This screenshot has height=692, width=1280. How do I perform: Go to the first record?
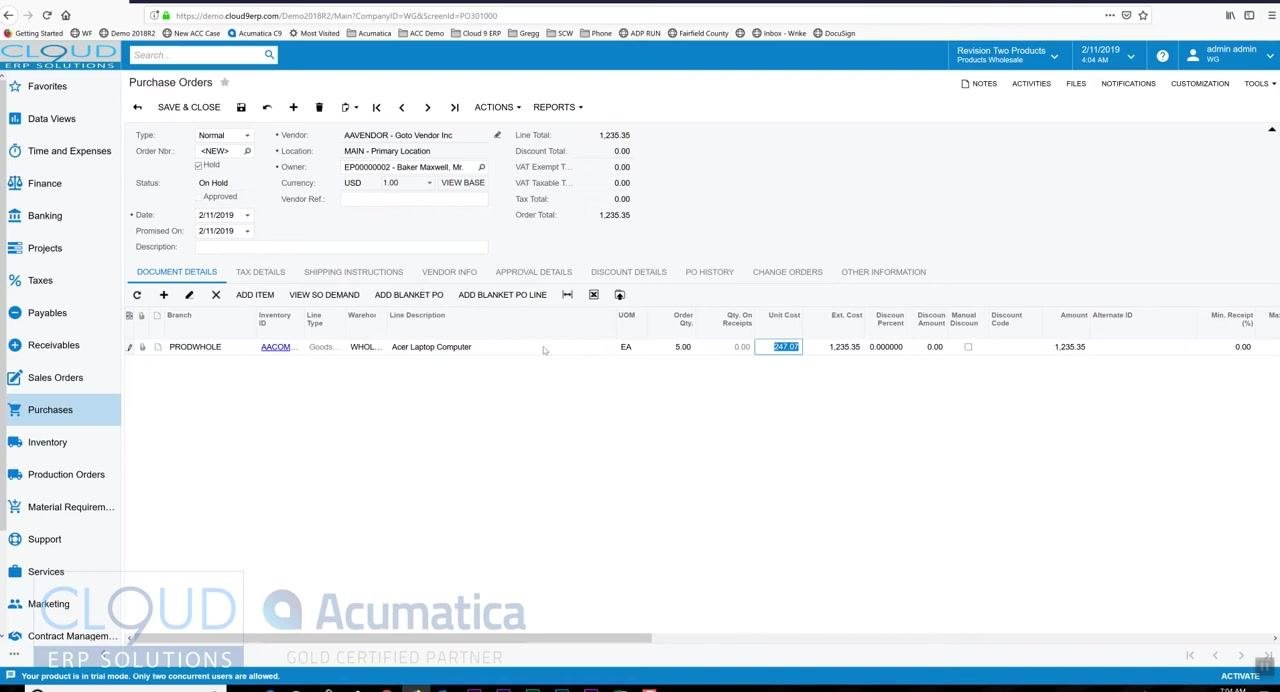coord(376,107)
